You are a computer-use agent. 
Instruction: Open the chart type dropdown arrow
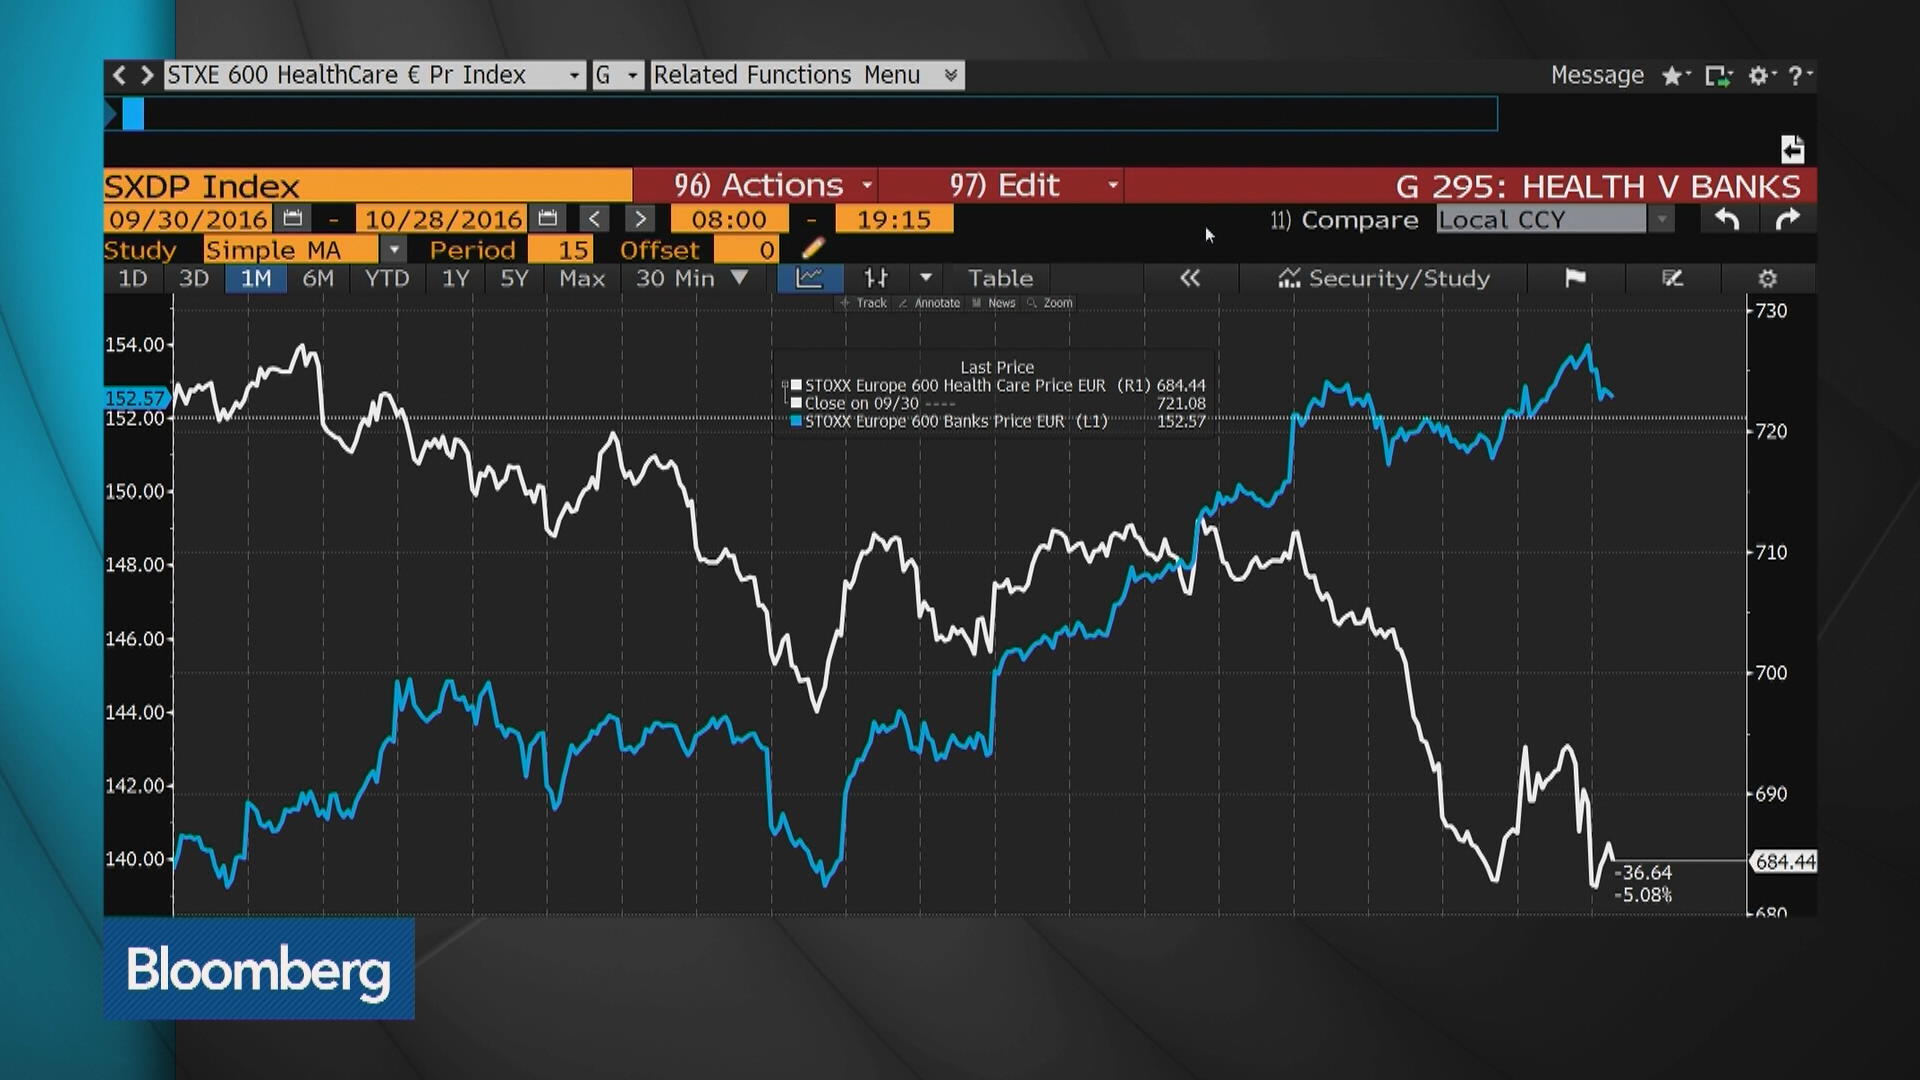click(x=926, y=278)
